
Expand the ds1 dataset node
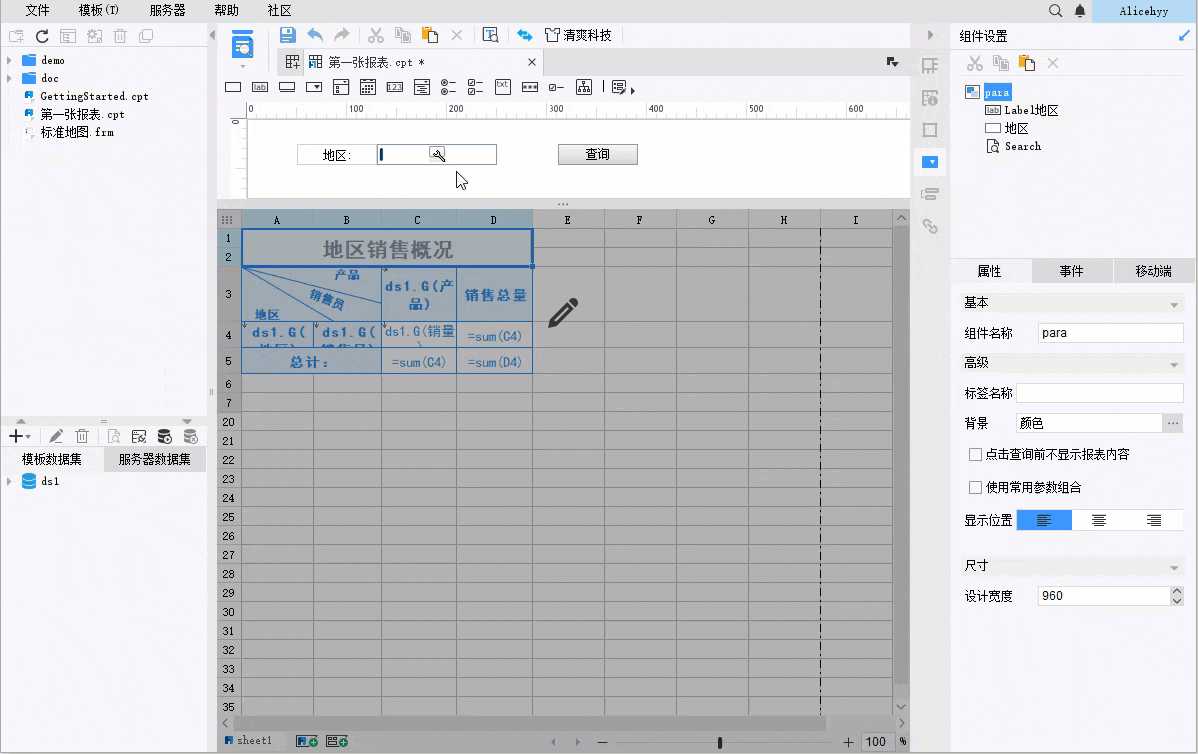[x=9, y=481]
